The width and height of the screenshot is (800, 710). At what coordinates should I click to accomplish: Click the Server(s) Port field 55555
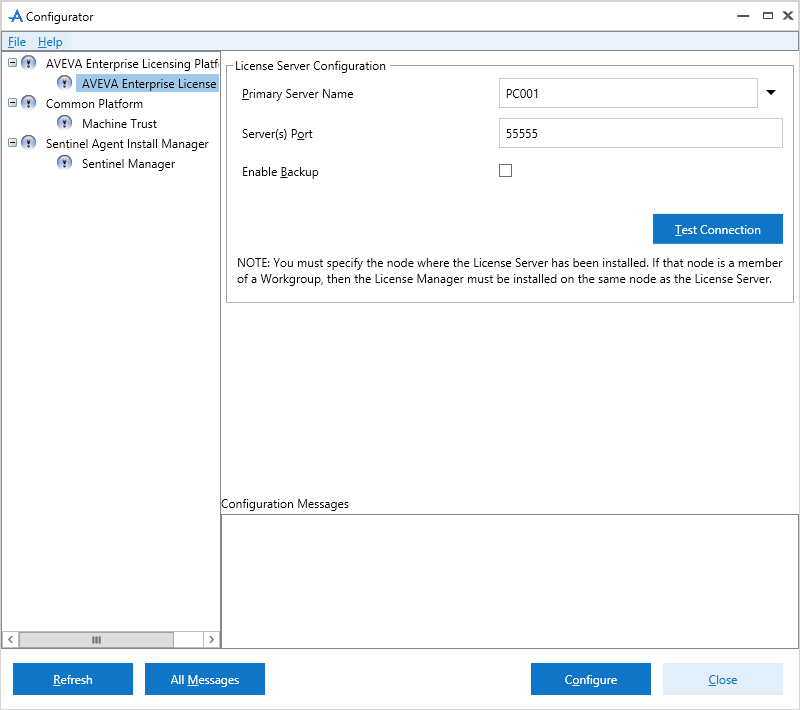tap(640, 133)
